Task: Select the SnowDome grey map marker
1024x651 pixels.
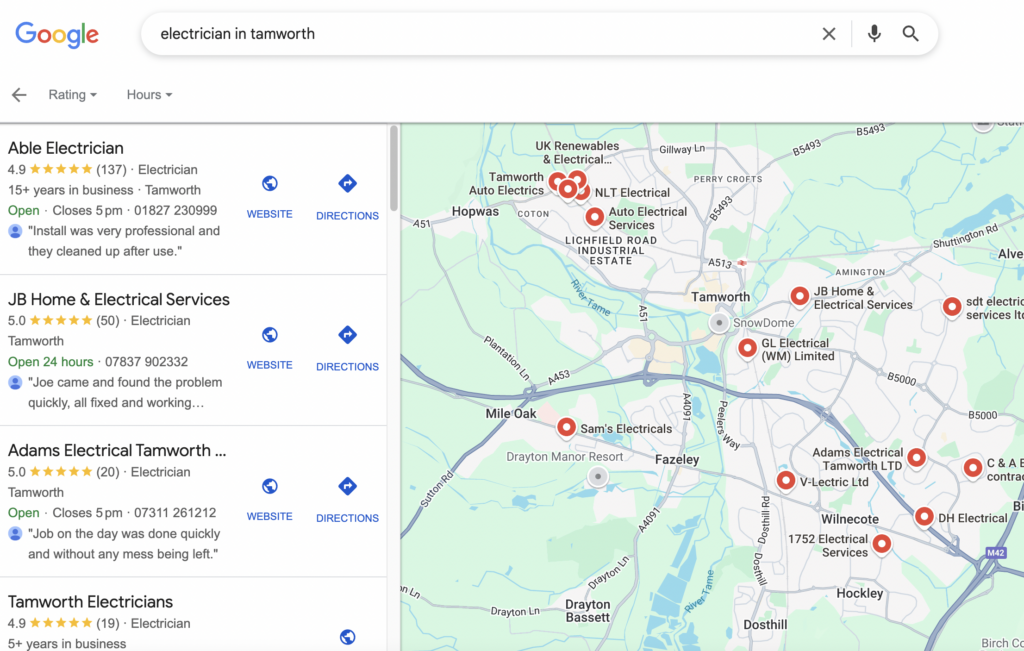Action: (x=719, y=323)
